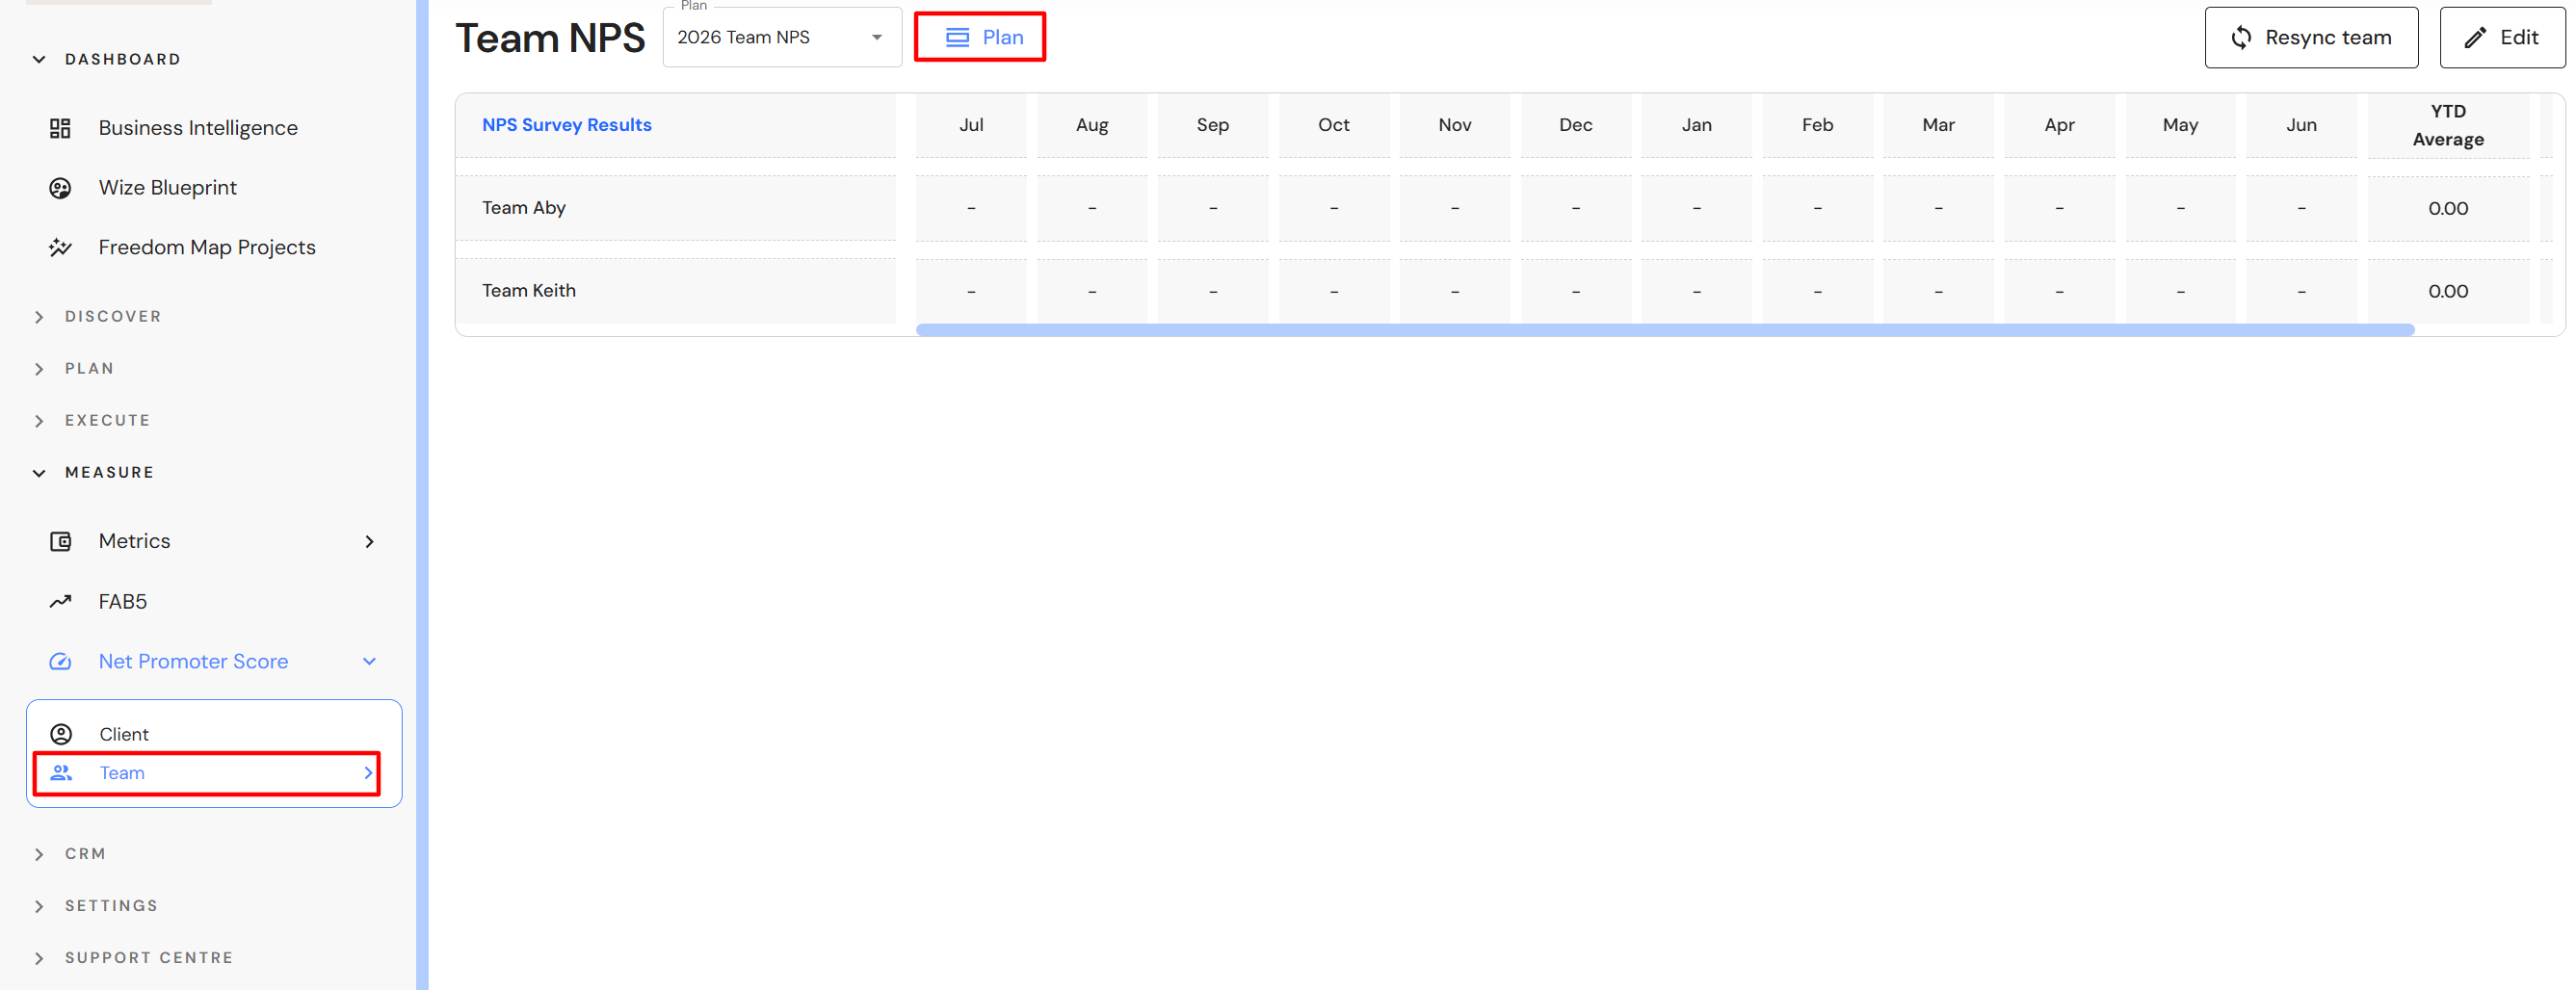The width and height of the screenshot is (2576, 990).
Task: Click the Metrics wallet icon
Action: click(x=60, y=541)
